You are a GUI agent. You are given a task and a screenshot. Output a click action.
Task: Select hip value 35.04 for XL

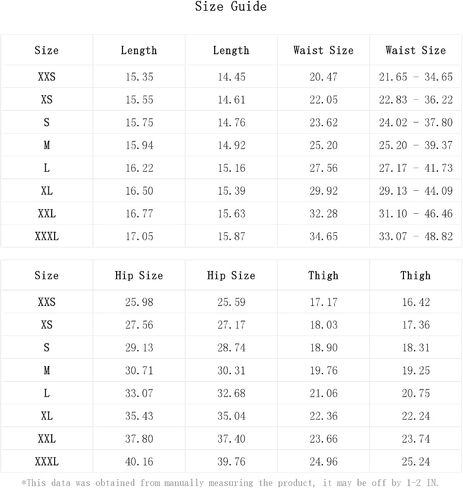tap(231, 416)
